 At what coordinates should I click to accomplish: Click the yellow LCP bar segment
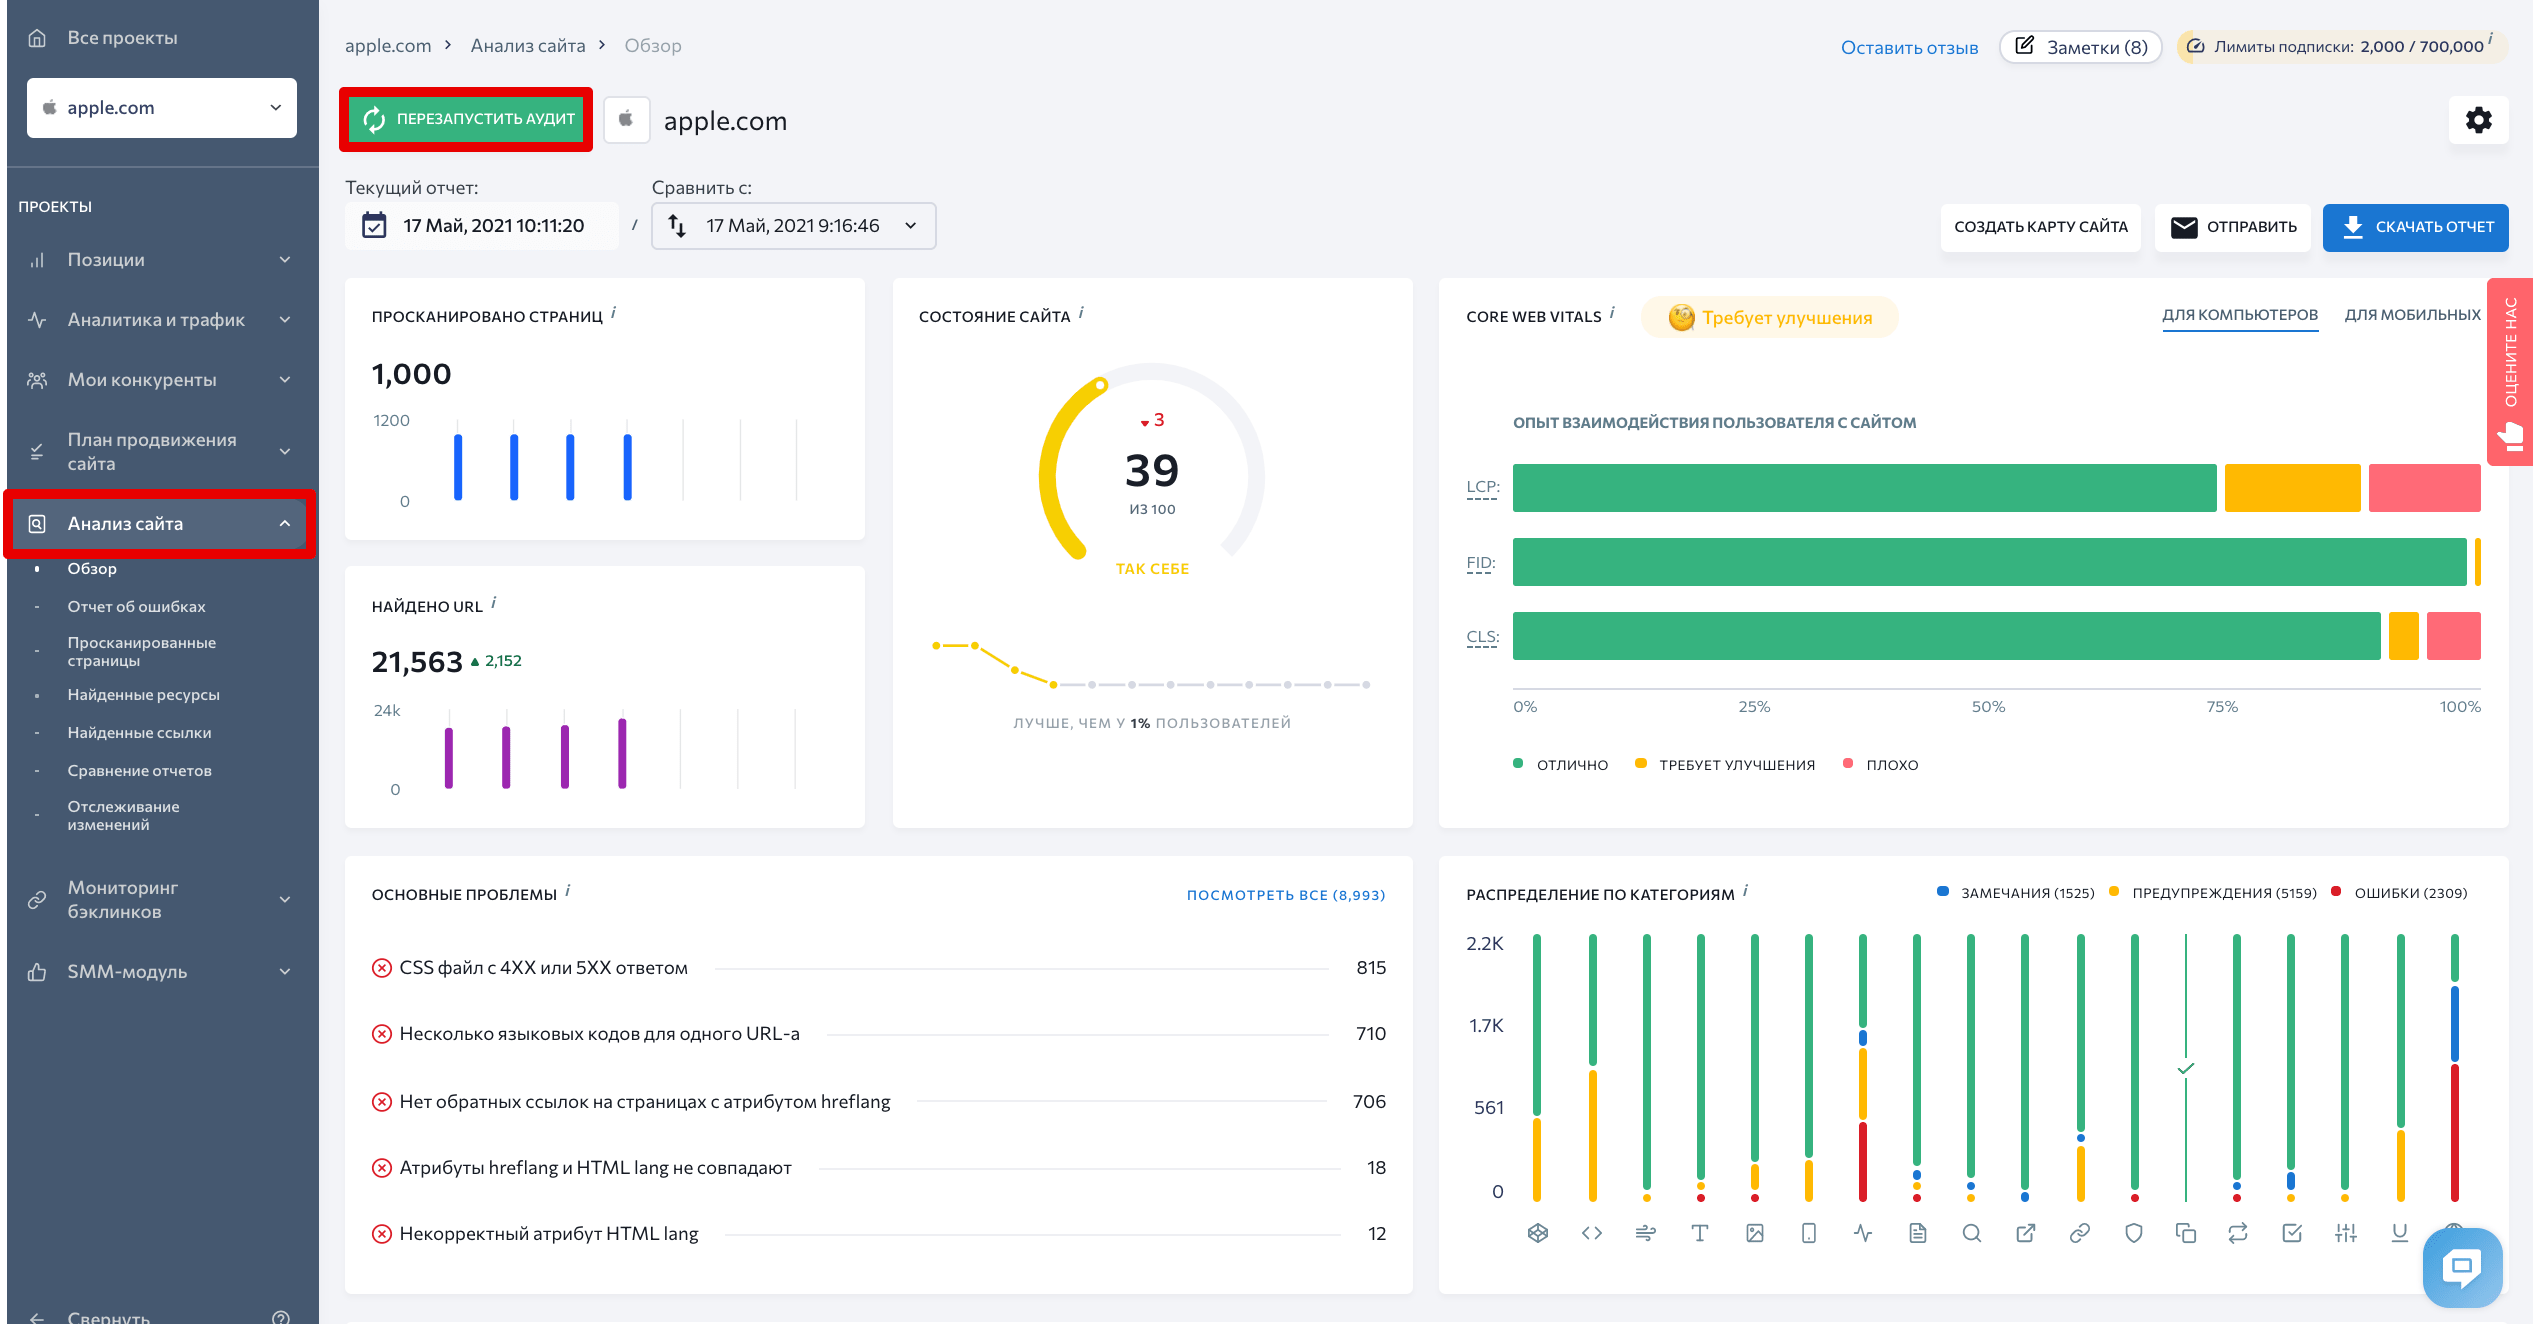point(2292,488)
